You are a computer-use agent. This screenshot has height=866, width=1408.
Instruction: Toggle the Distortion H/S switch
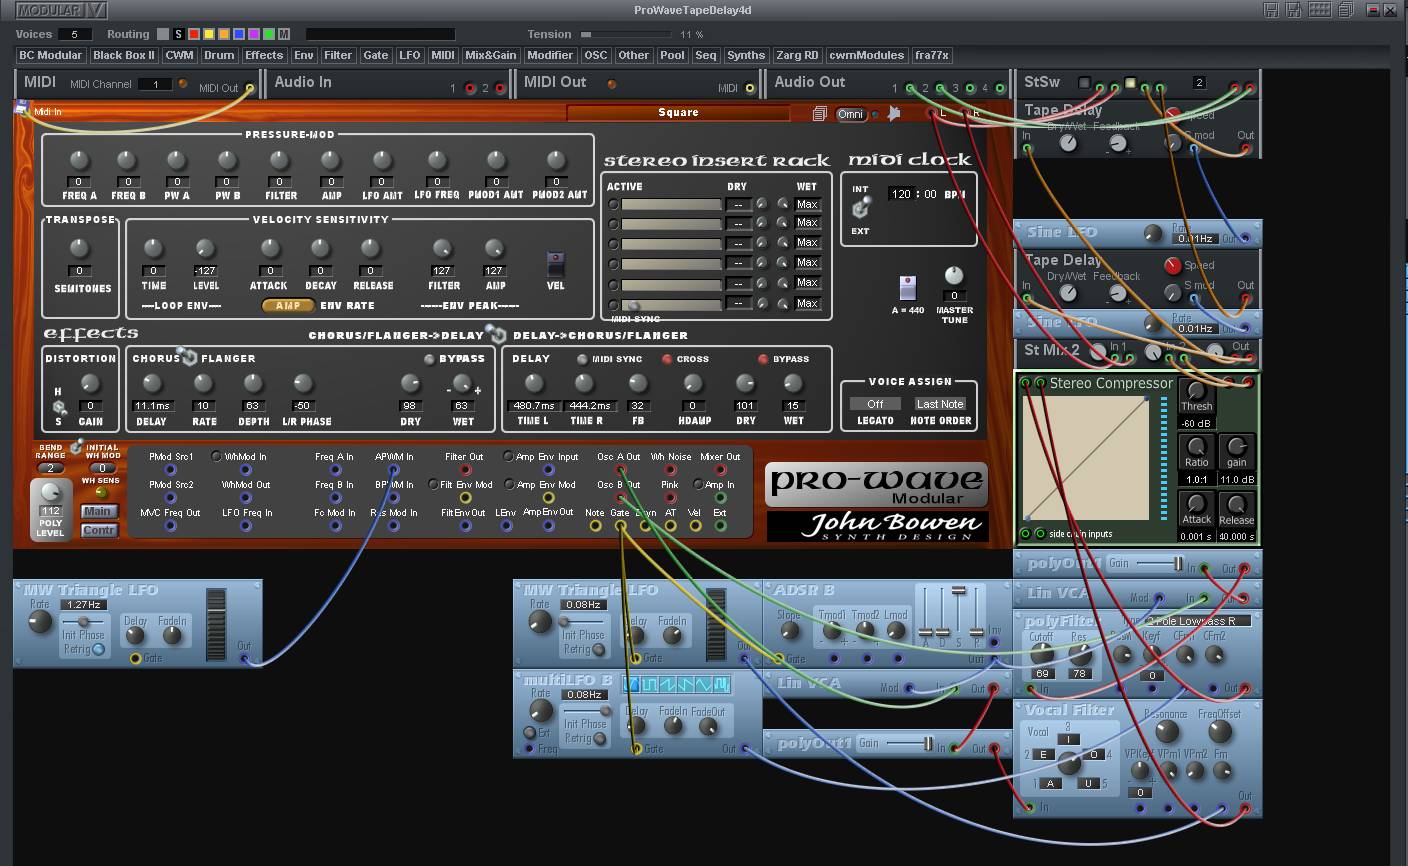pyautogui.click(x=60, y=407)
